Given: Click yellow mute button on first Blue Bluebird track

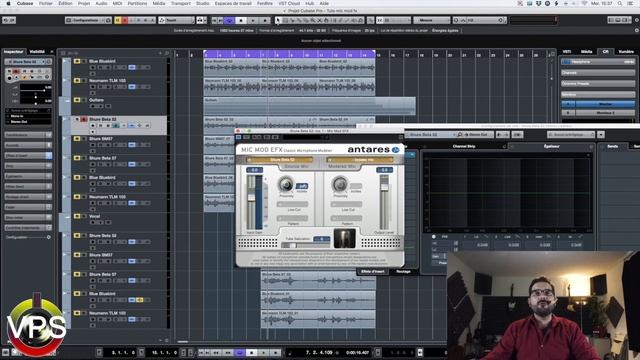Looking at the screenshot, I should [77, 61].
